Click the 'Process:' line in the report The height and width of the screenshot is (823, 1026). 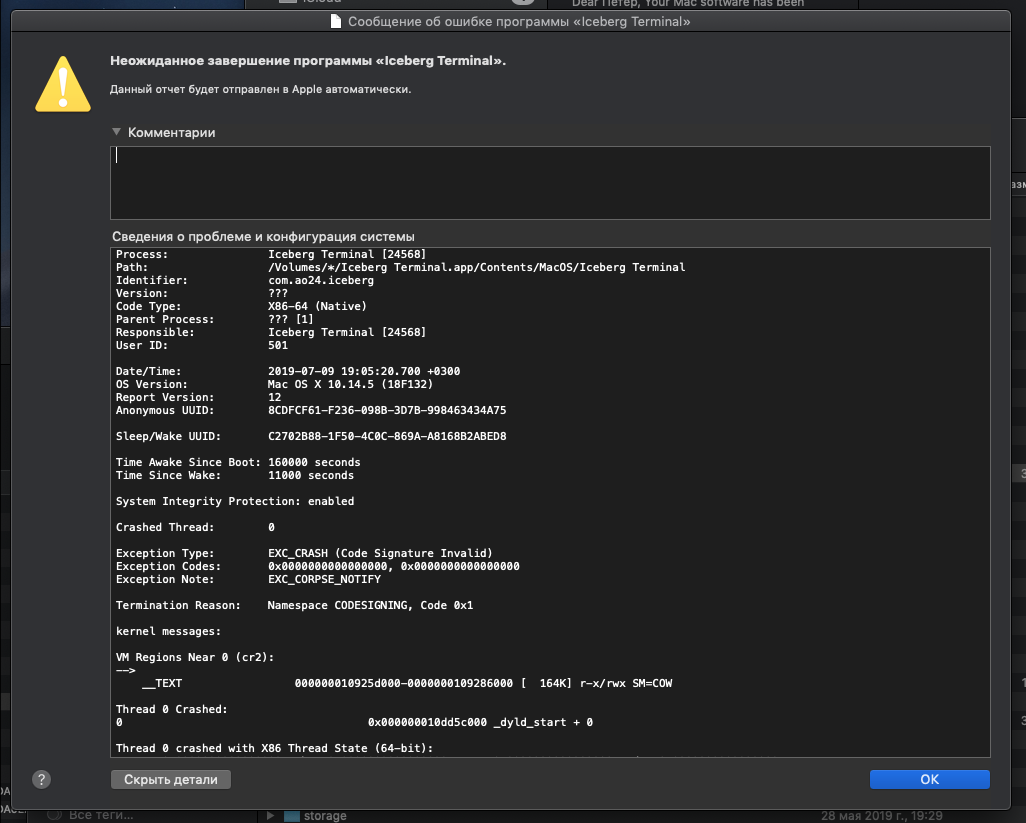click(x=271, y=254)
